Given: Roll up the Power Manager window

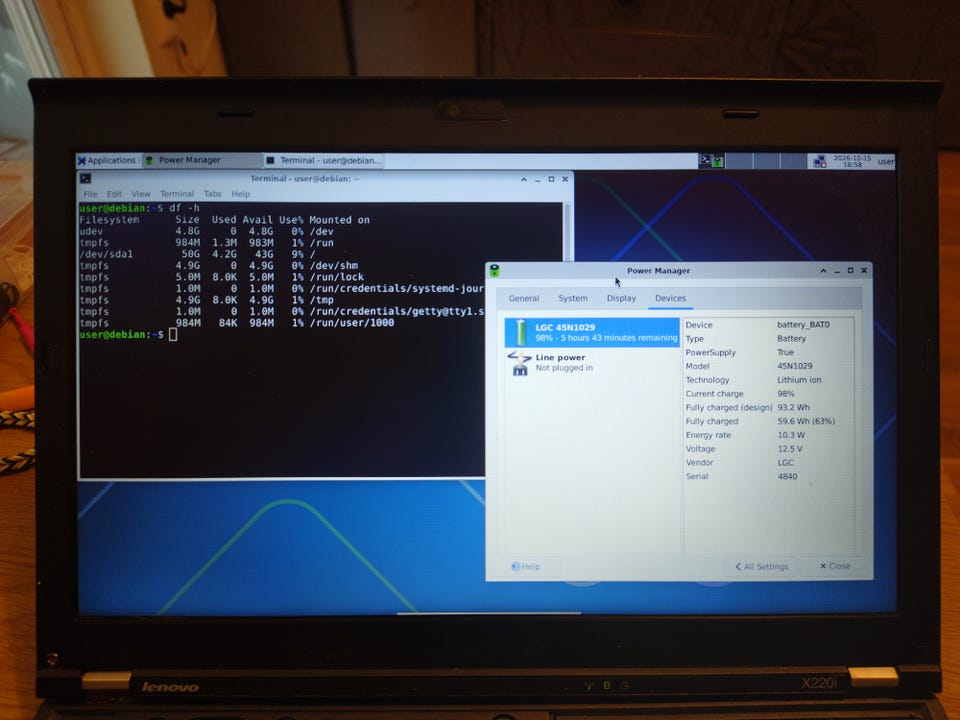Looking at the screenshot, I should [x=823, y=271].
